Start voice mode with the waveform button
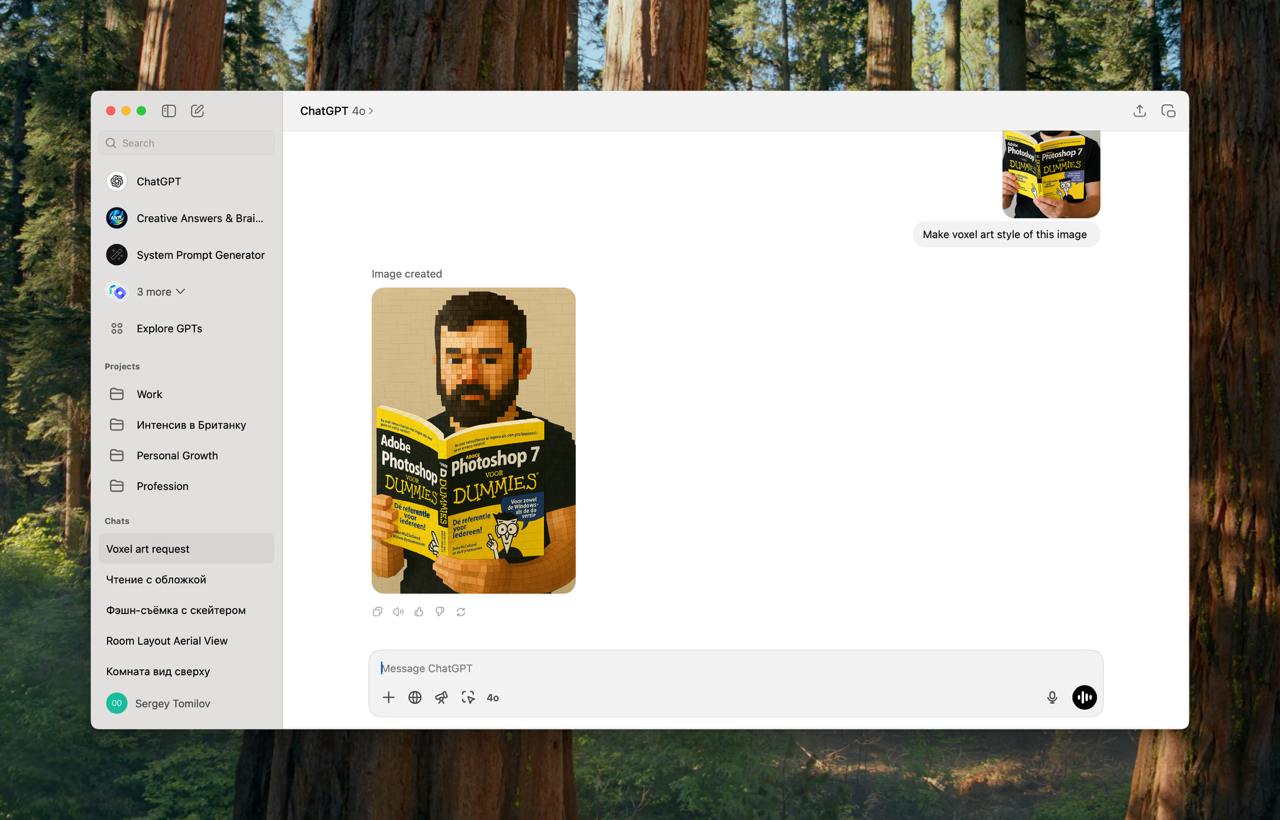Screen dimensions: 1280x820 (x=1084, y=698)
